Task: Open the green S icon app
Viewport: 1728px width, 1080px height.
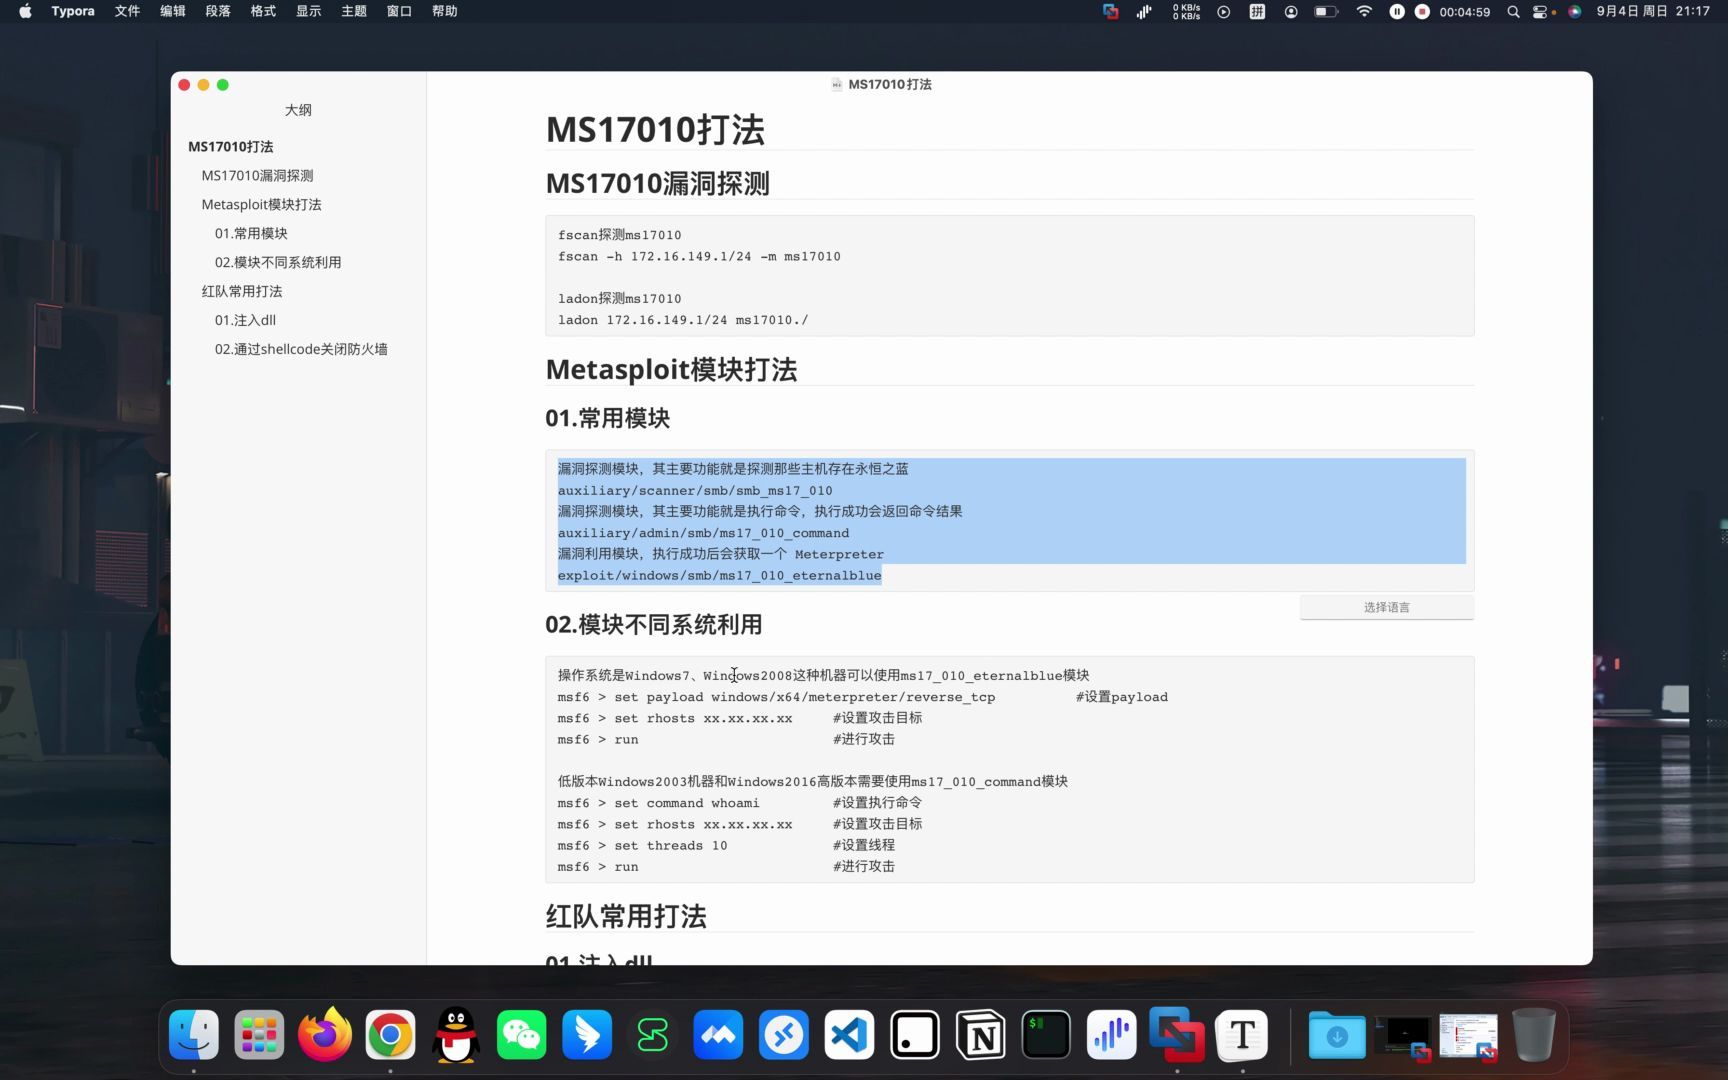Action: [653, 1035]
